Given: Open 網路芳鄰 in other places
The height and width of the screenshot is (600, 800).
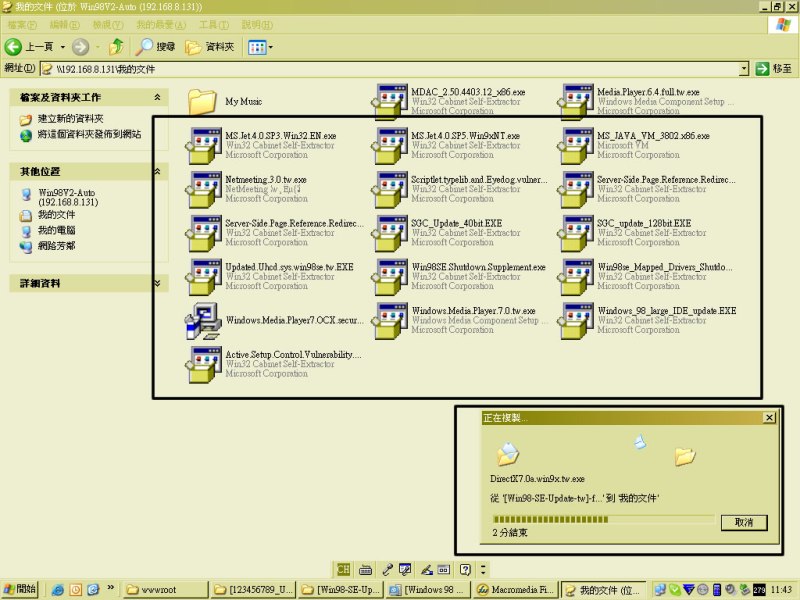Looking at the screenshot, I should pos(57,246).
